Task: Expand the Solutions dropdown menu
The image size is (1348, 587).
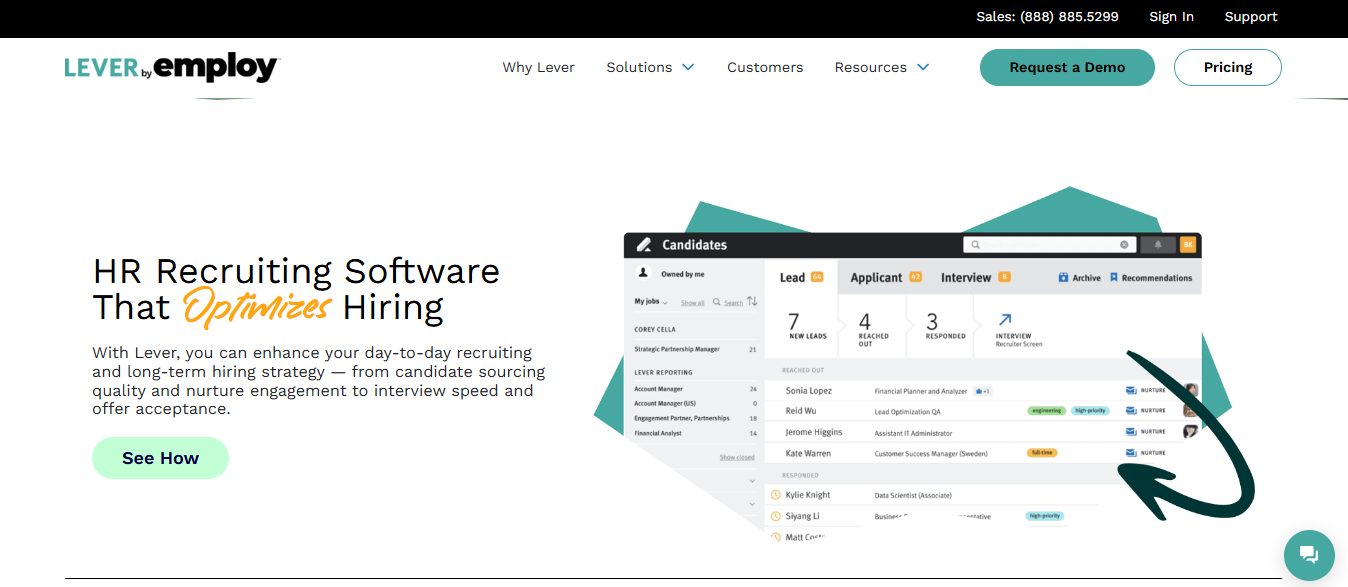Action: pyautogui.click(x=650, y=67)
